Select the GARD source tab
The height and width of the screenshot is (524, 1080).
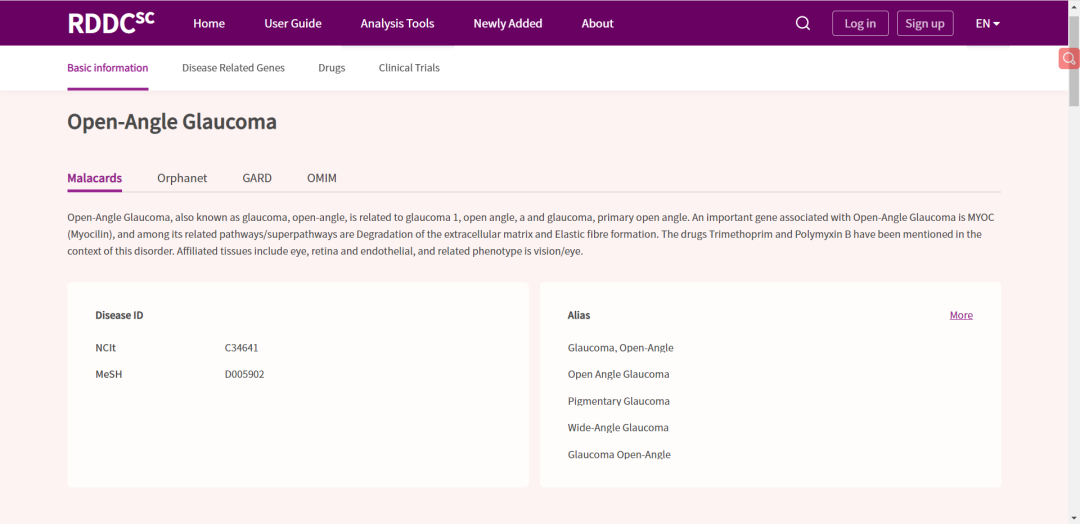(257, 178)
